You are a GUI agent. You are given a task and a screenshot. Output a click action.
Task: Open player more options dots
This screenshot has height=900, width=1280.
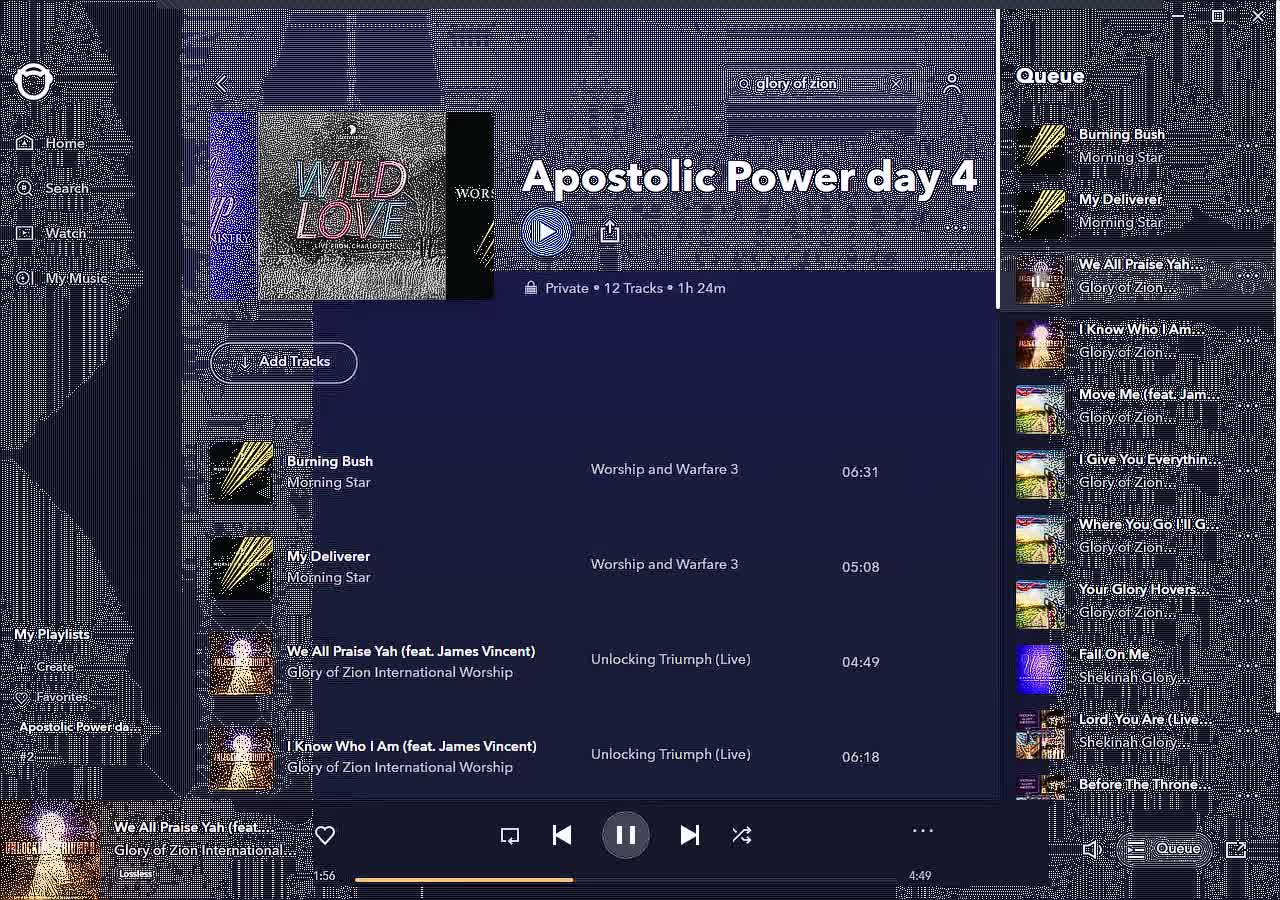tap(923, 830)
